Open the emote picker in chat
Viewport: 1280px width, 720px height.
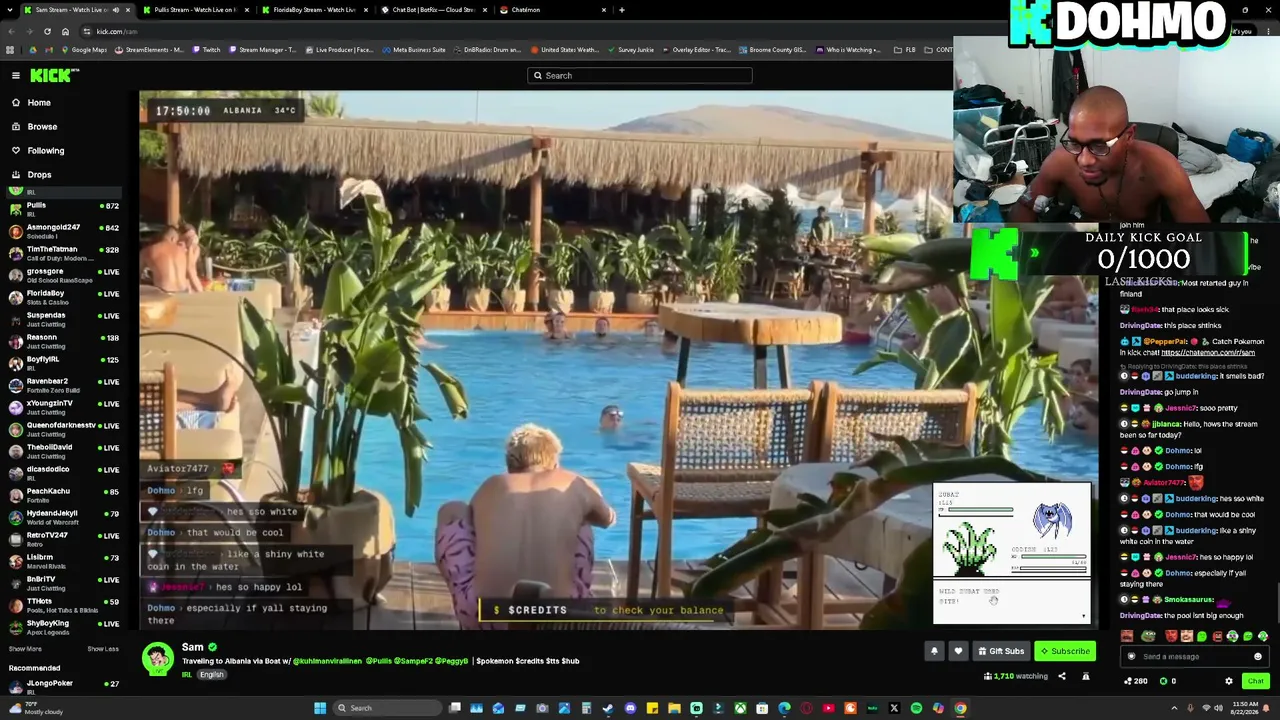click(1258, 657)
